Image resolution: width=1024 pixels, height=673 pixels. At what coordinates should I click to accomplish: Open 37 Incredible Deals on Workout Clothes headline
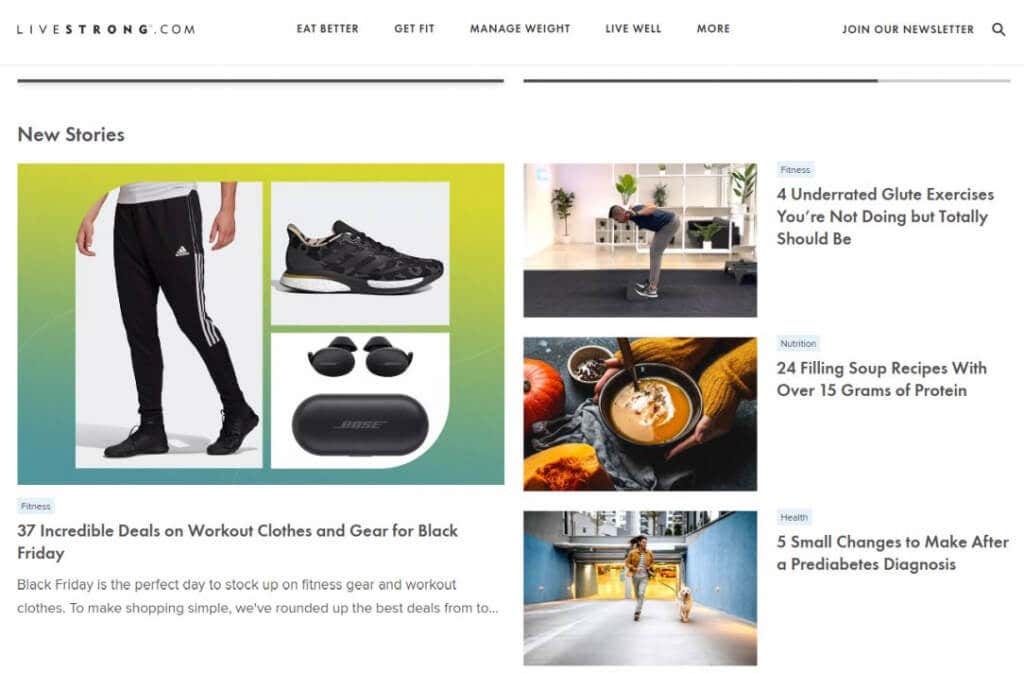tap(237, 542)
